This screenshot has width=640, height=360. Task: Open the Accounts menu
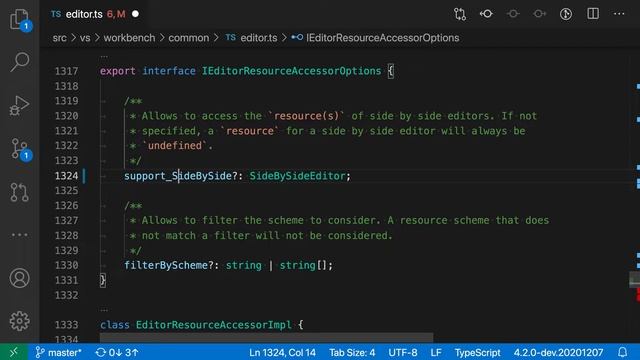[20, 278]
